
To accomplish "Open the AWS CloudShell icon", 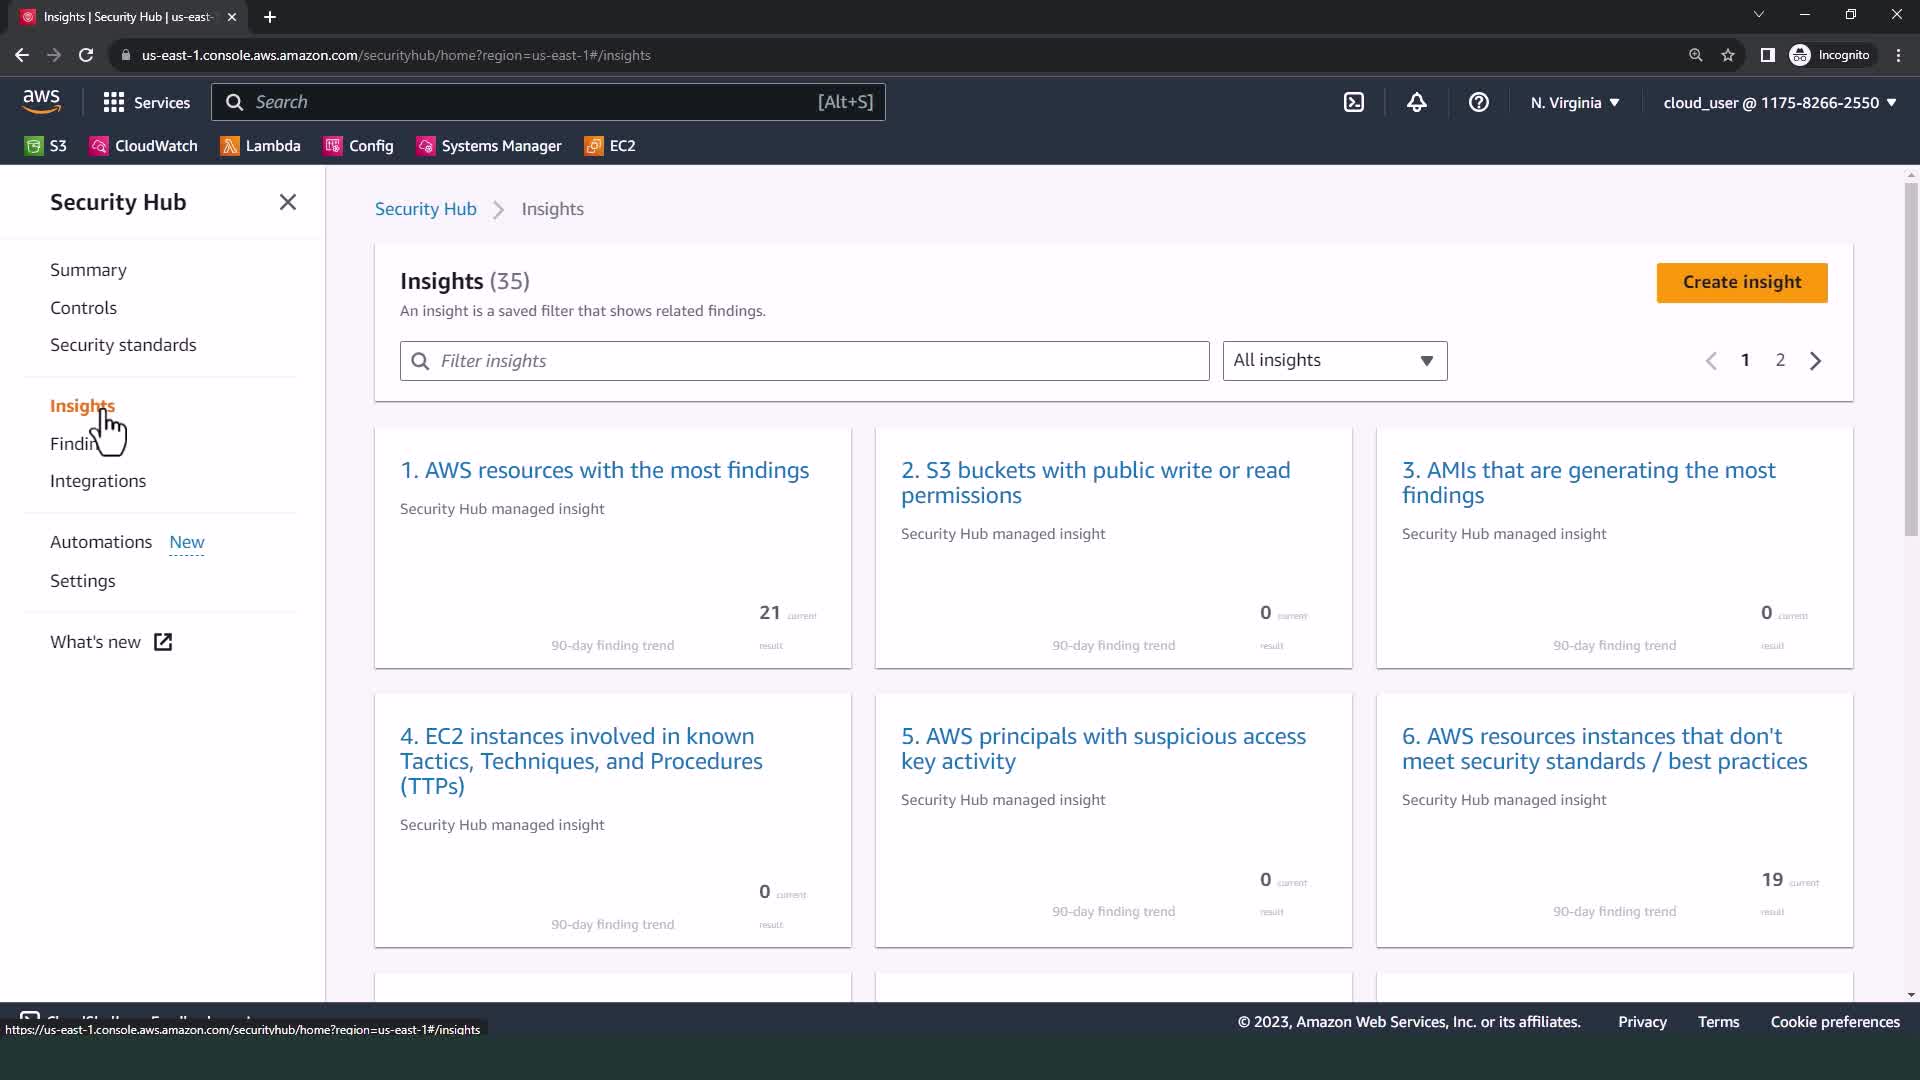I will tap(1353, 102).
